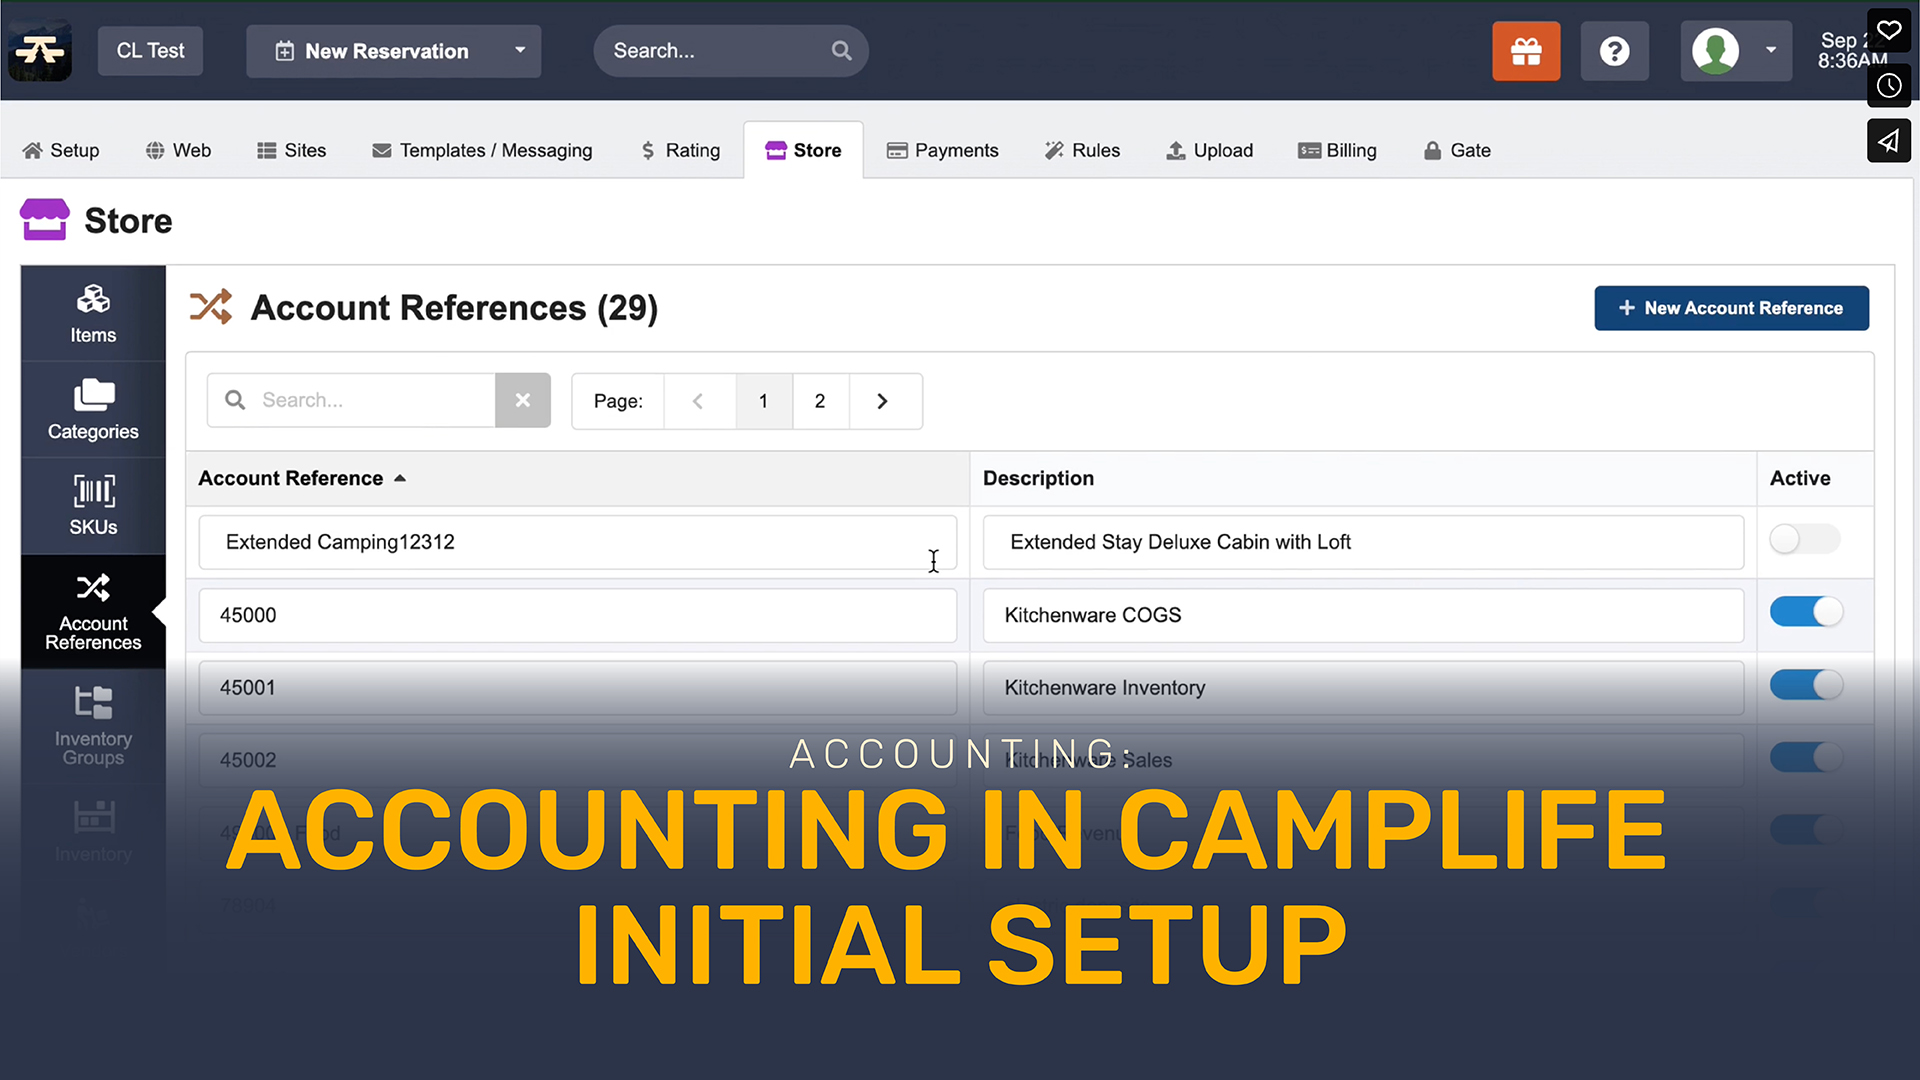Edit the 45000 account reference field
The width and height of the screenshot is (1920, 1080).
(577, 615)
